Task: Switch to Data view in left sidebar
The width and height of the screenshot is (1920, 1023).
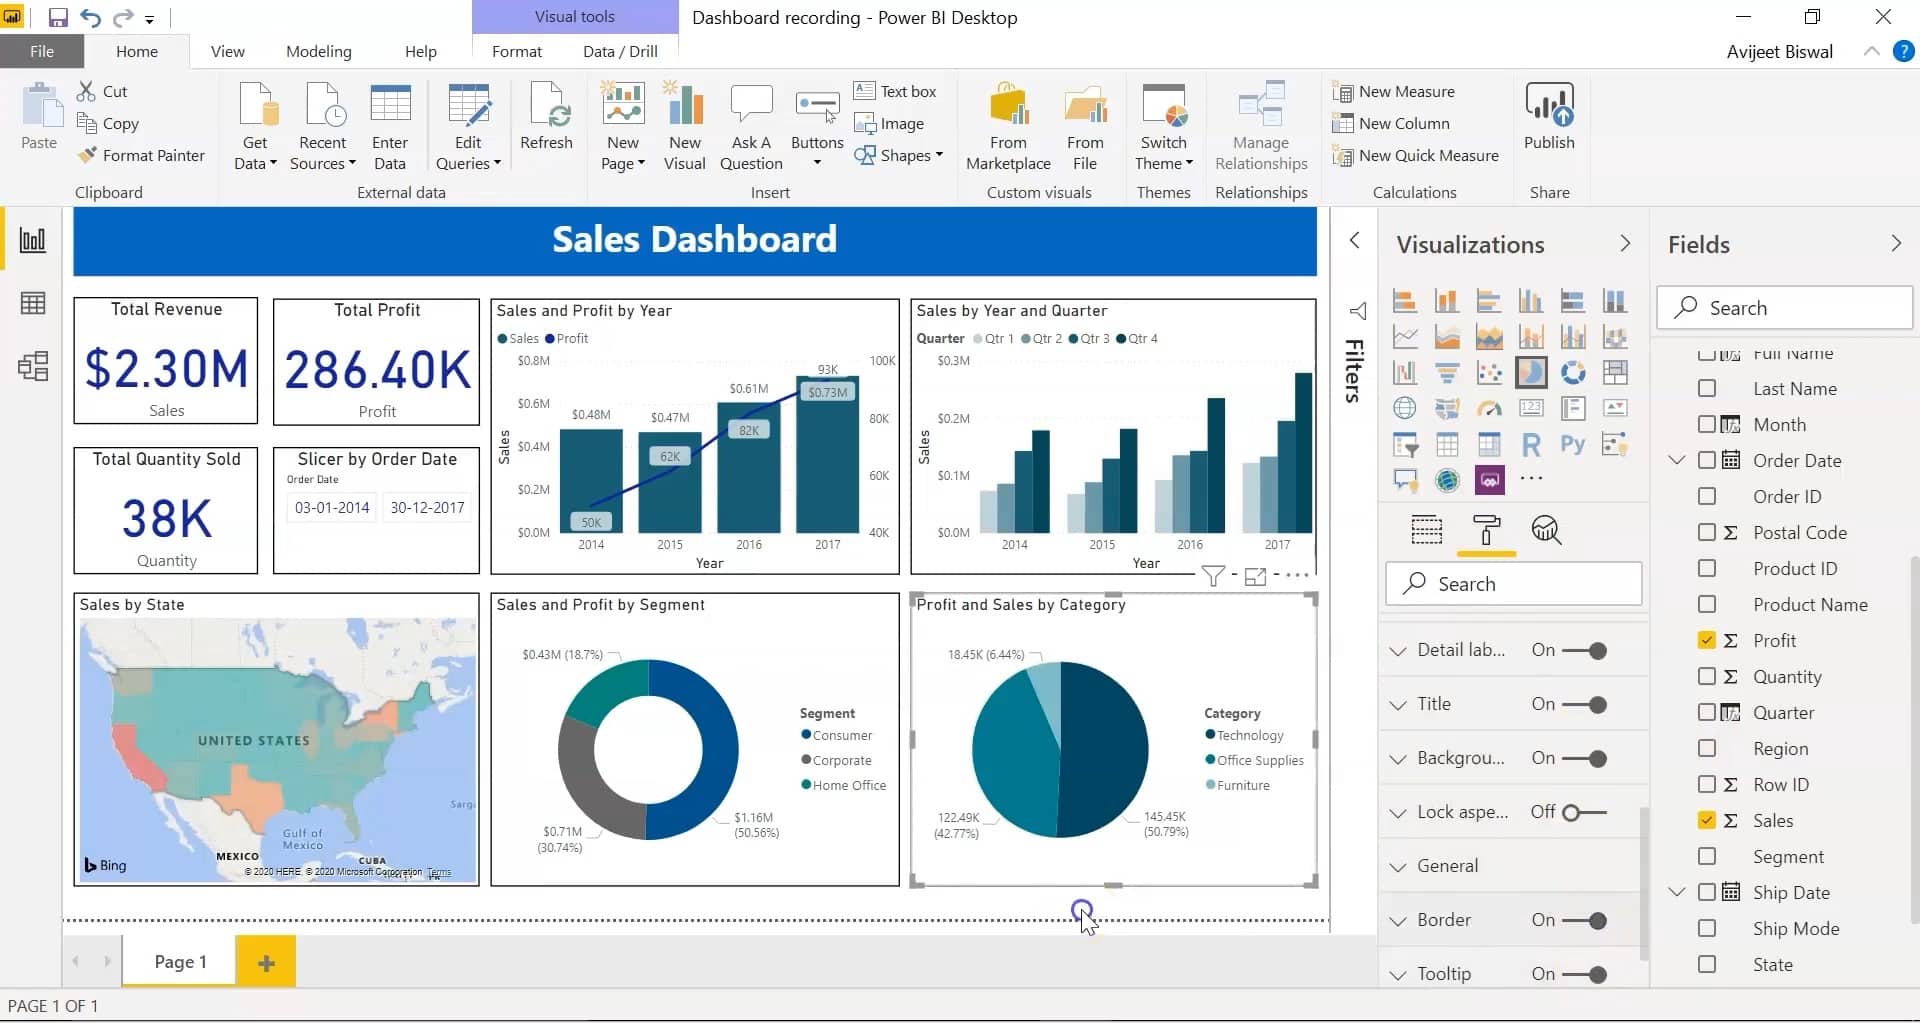Action: tap(33, 303)
